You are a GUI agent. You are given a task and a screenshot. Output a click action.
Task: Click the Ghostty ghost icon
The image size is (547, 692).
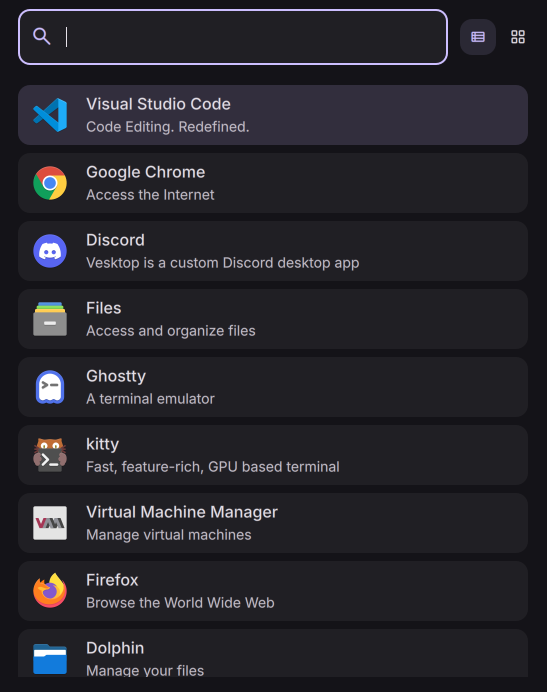[x=50, y=387]
